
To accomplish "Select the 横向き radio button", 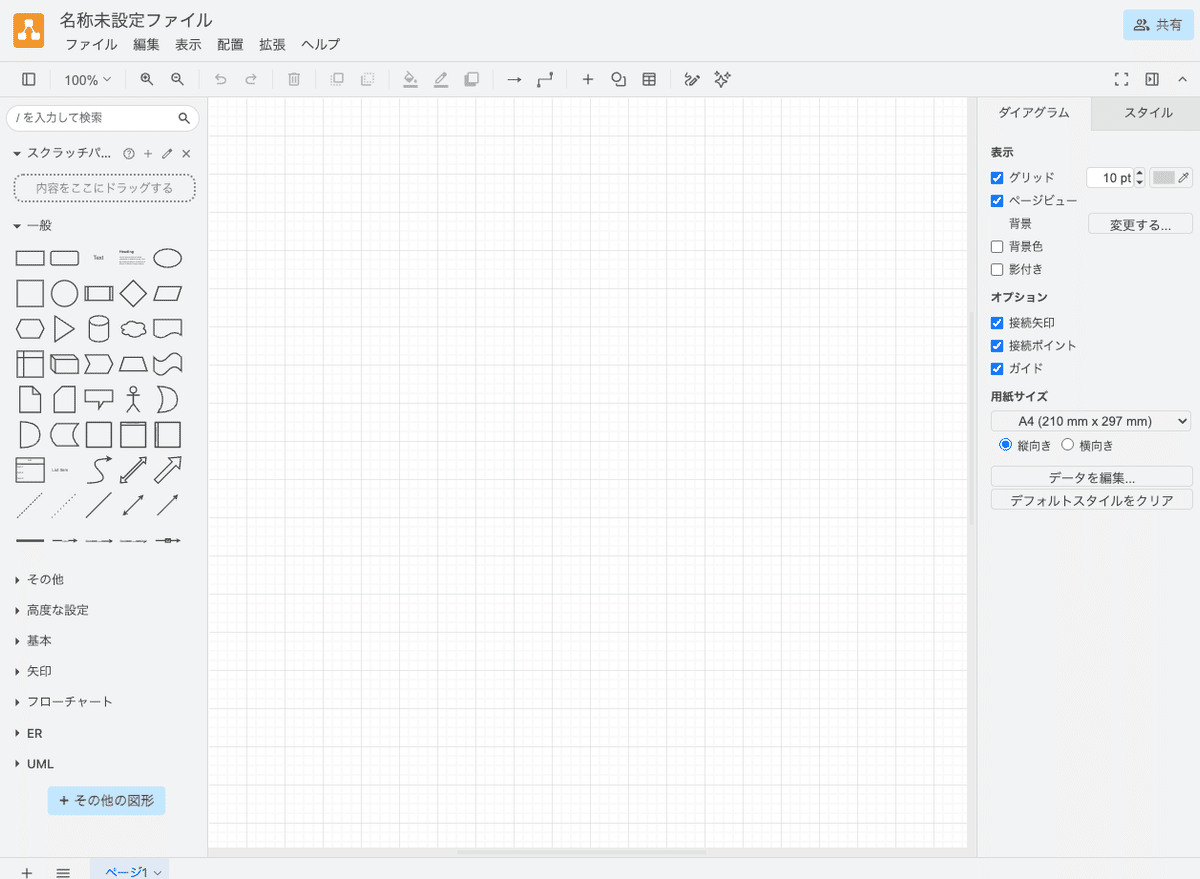I will 1068,445.
